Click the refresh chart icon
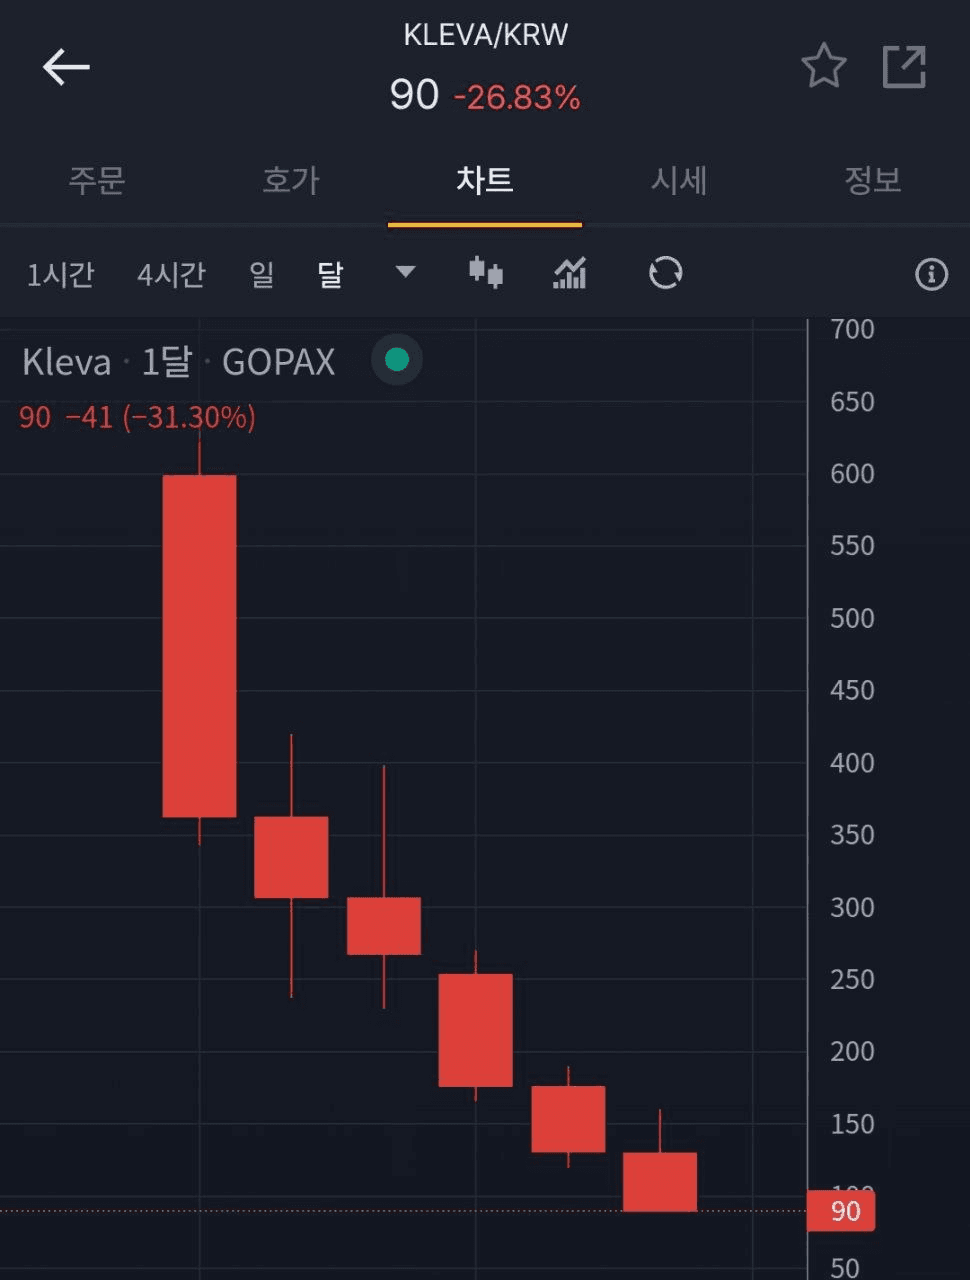The width and height of the screenshot is (970, 1280). (x=665, y=272)
